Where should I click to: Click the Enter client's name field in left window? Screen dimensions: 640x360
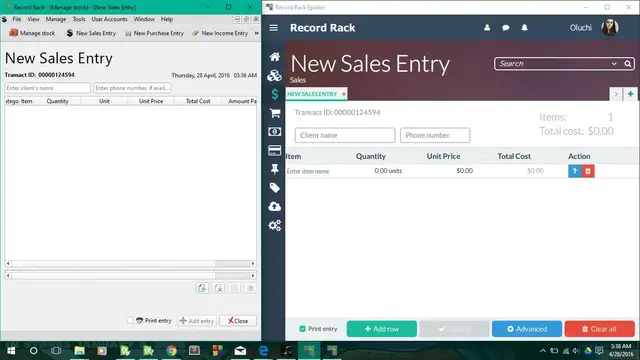(x=48, y=88)
